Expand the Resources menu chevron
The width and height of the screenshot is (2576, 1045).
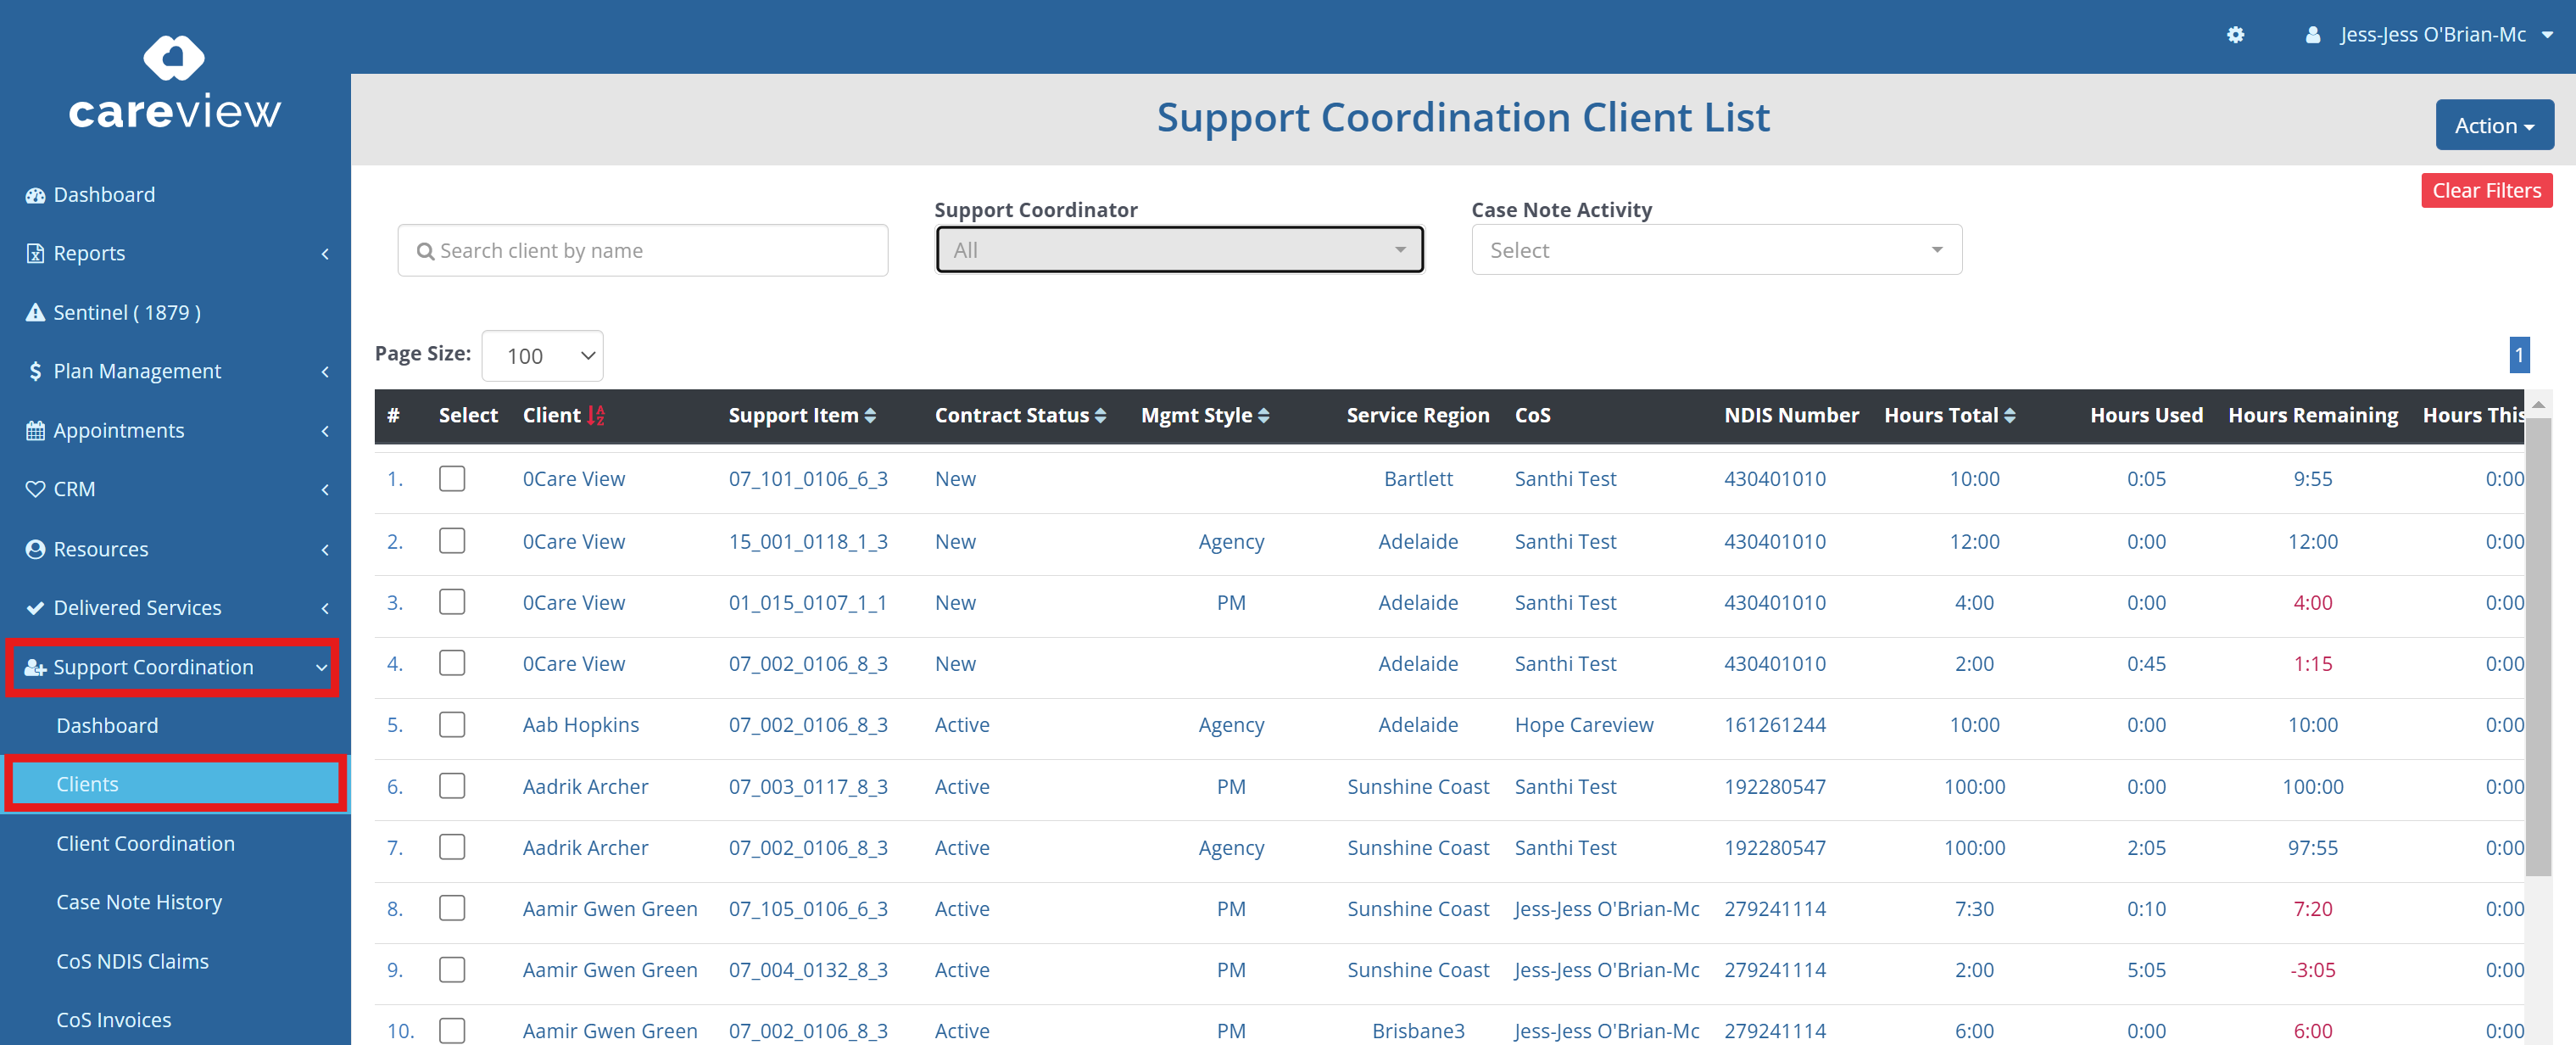(325, 550)
